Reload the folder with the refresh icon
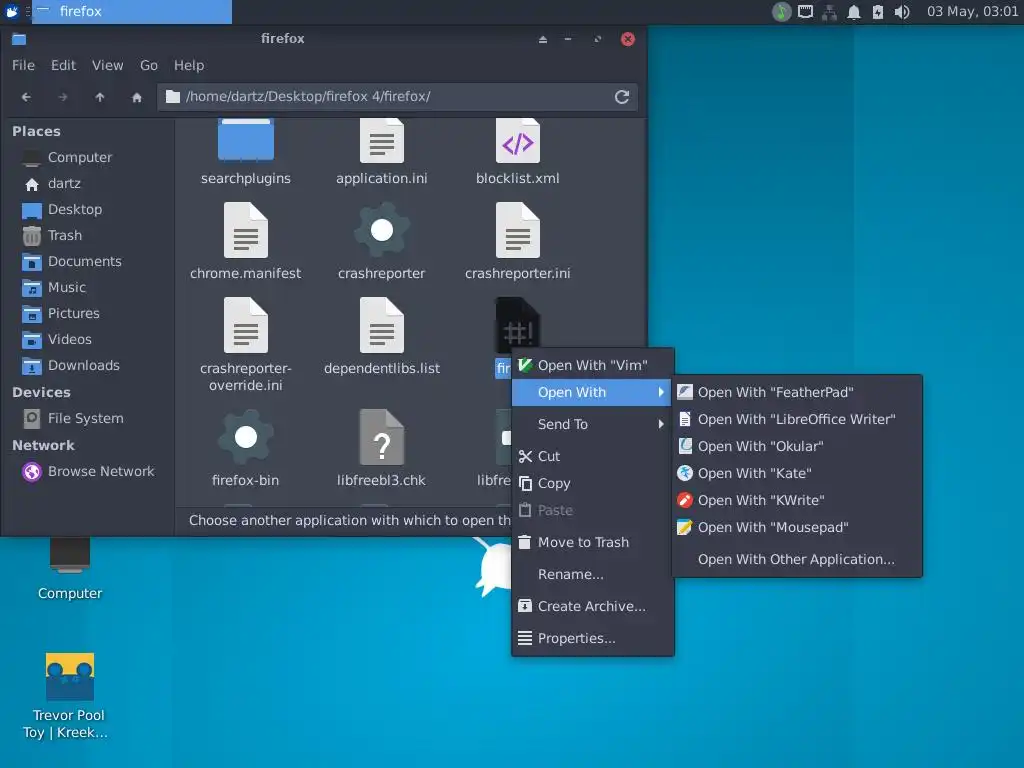 [x=622, y=97]
